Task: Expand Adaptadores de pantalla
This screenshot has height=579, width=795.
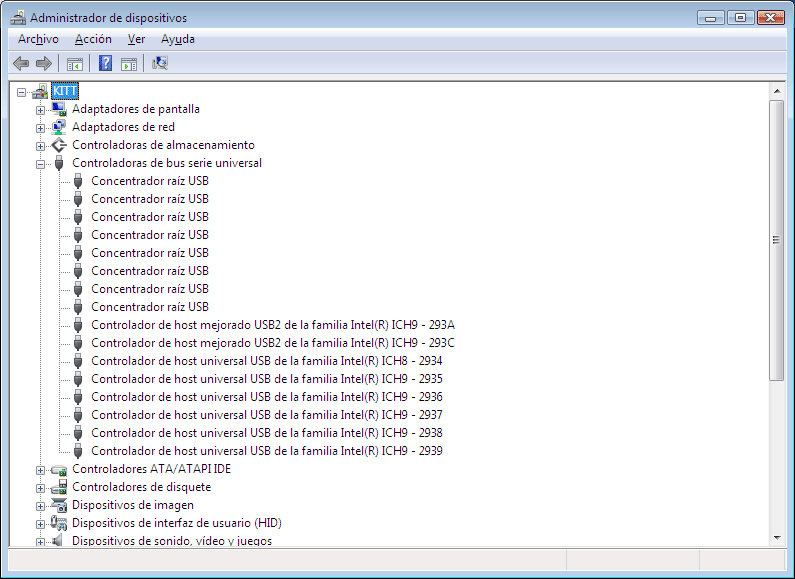Action: pyautogui.click(x=41, y=110)
